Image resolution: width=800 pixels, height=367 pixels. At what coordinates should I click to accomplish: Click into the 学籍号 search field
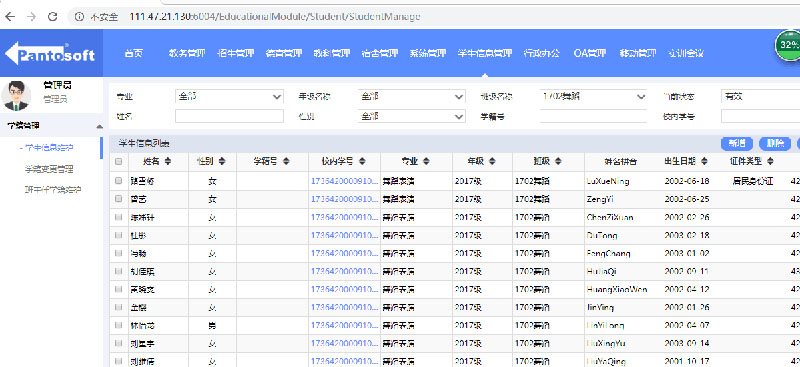593,116
